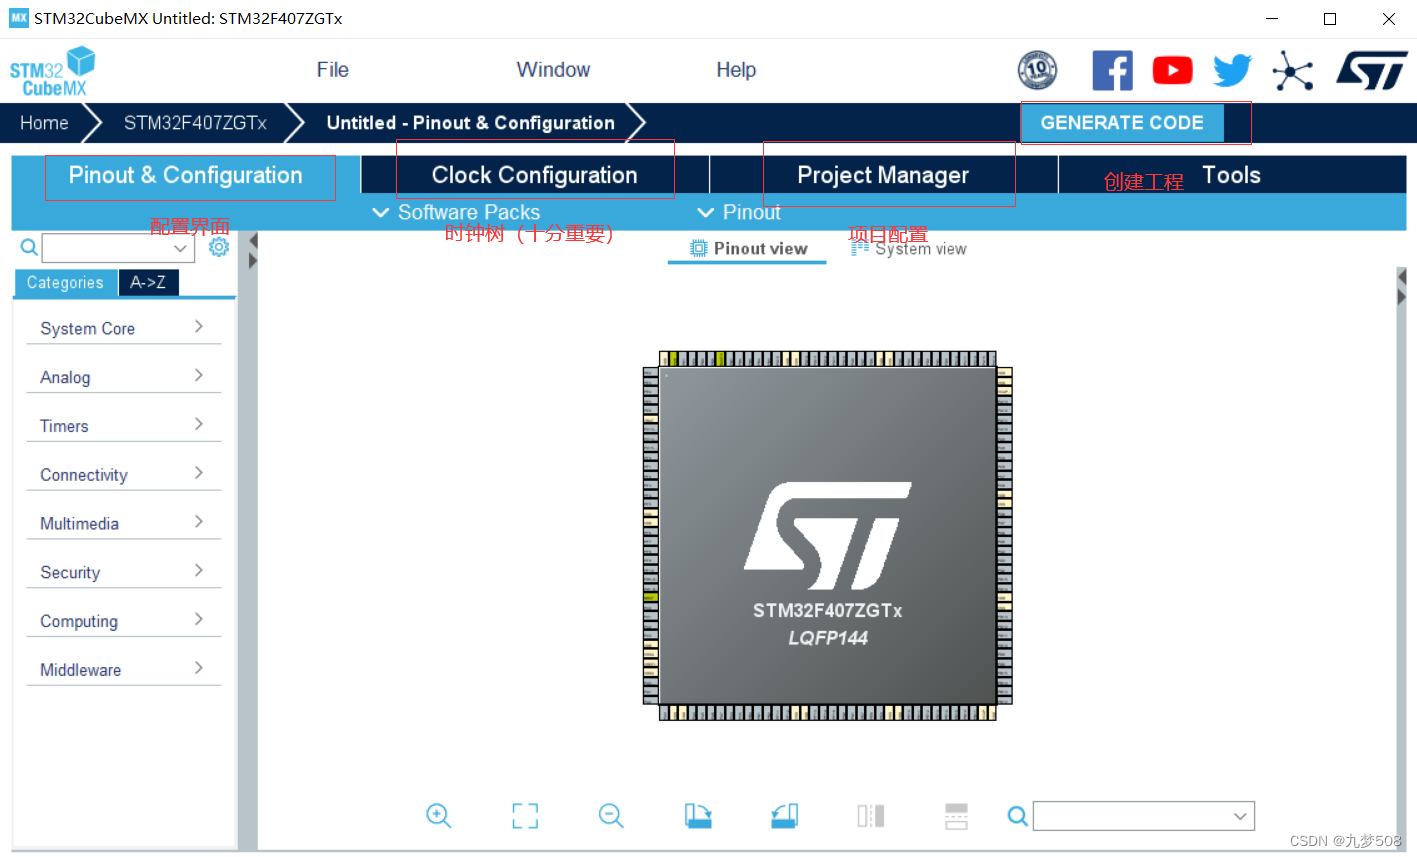Click the STM32F407ZGTx breadcrumb
The width and height of the screenshot is (1417, 857).
coord(195,123)
